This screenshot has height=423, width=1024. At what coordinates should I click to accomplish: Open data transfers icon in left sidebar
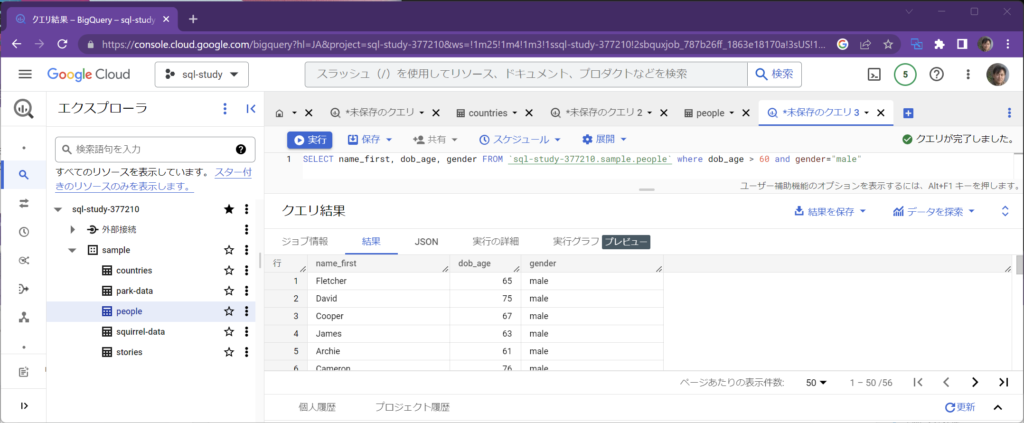pos(24,203)
